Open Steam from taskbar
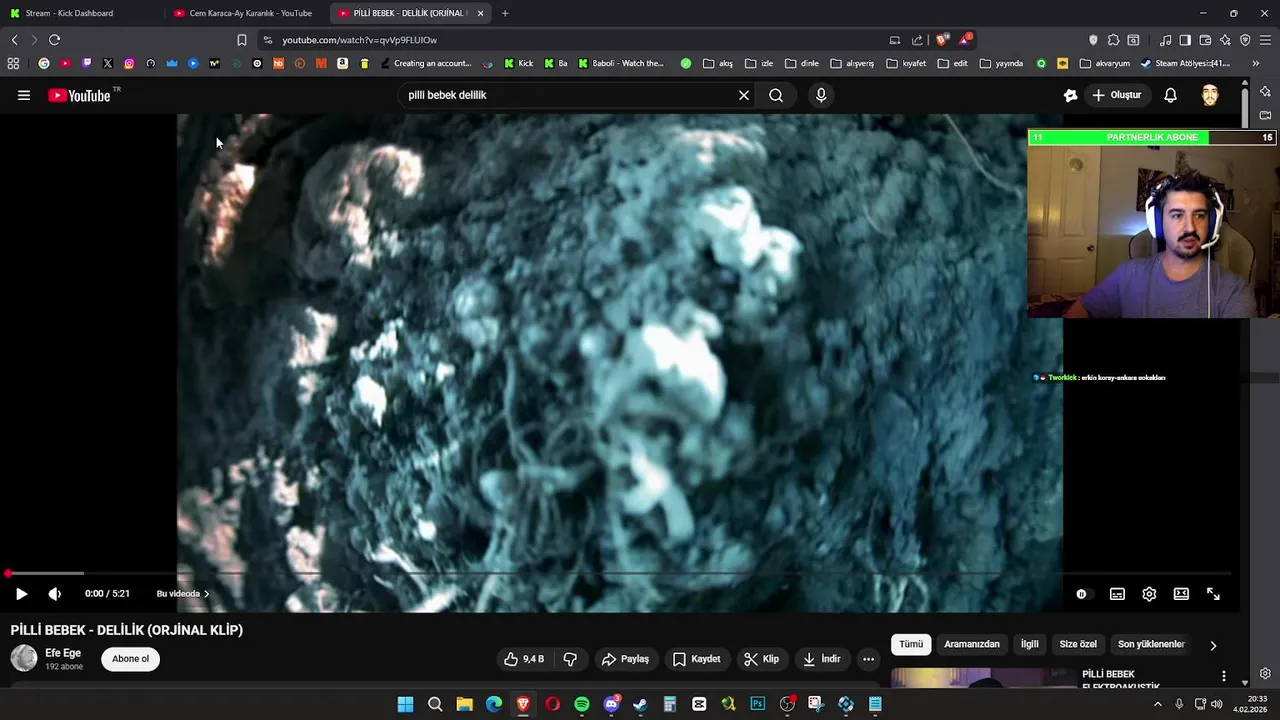1280x720 pixels. click(x=640, y=704)
